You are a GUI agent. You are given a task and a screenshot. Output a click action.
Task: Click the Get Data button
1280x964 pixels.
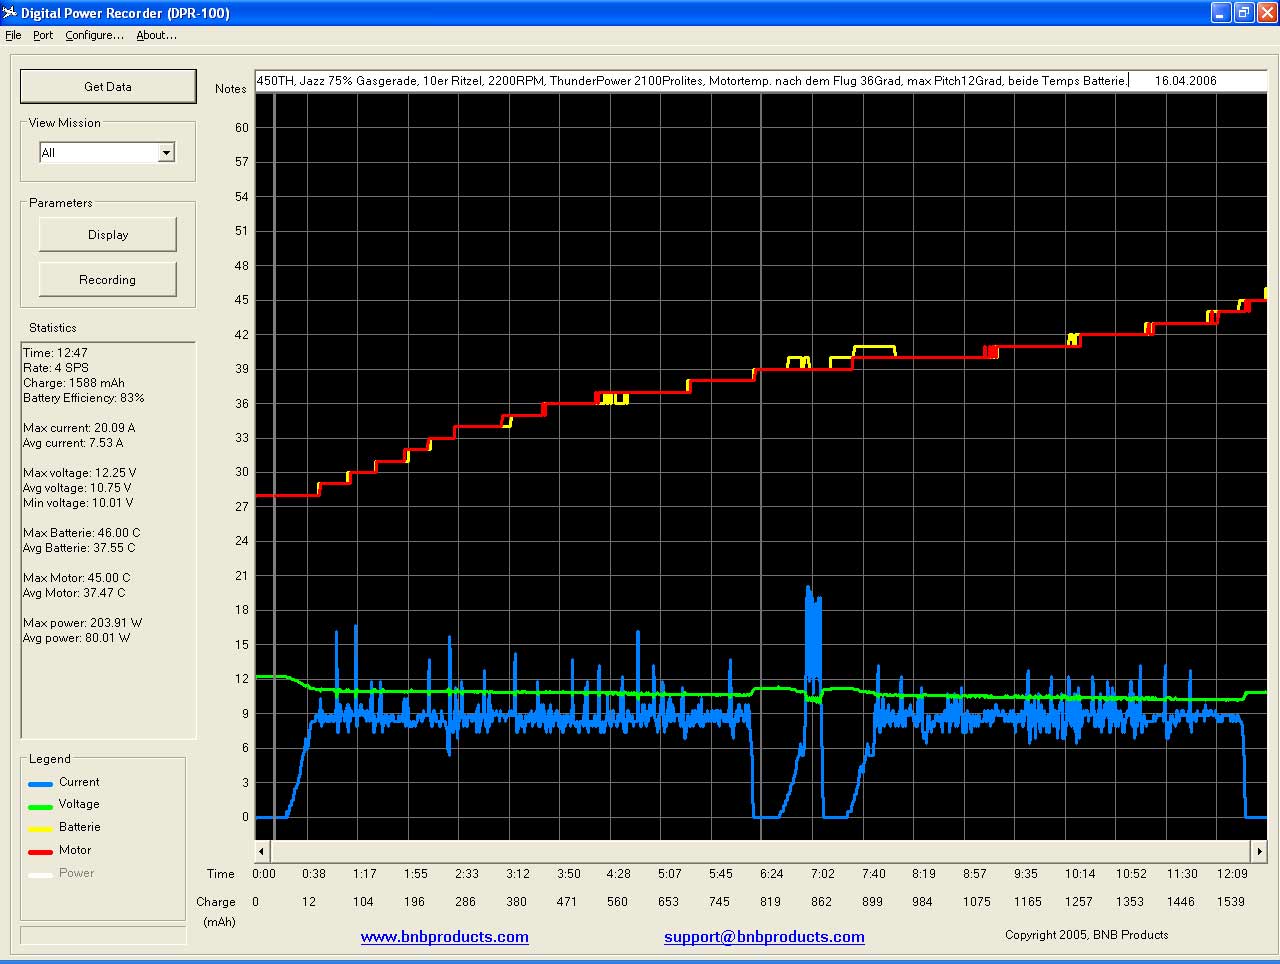click(x=108, y=87)
